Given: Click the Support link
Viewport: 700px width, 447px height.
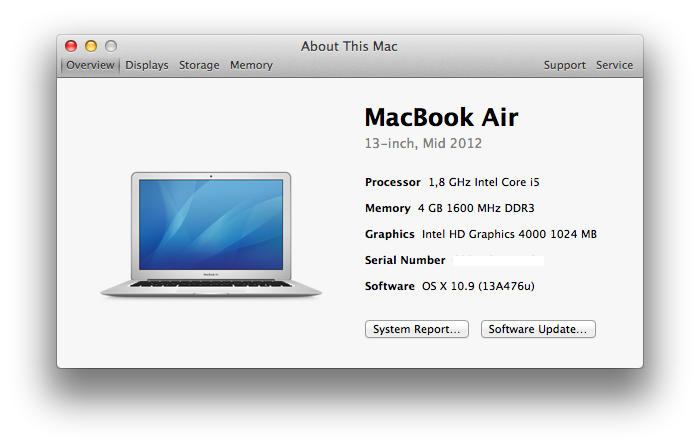Looking at the screenshot, I should click(x=564, y=65).
